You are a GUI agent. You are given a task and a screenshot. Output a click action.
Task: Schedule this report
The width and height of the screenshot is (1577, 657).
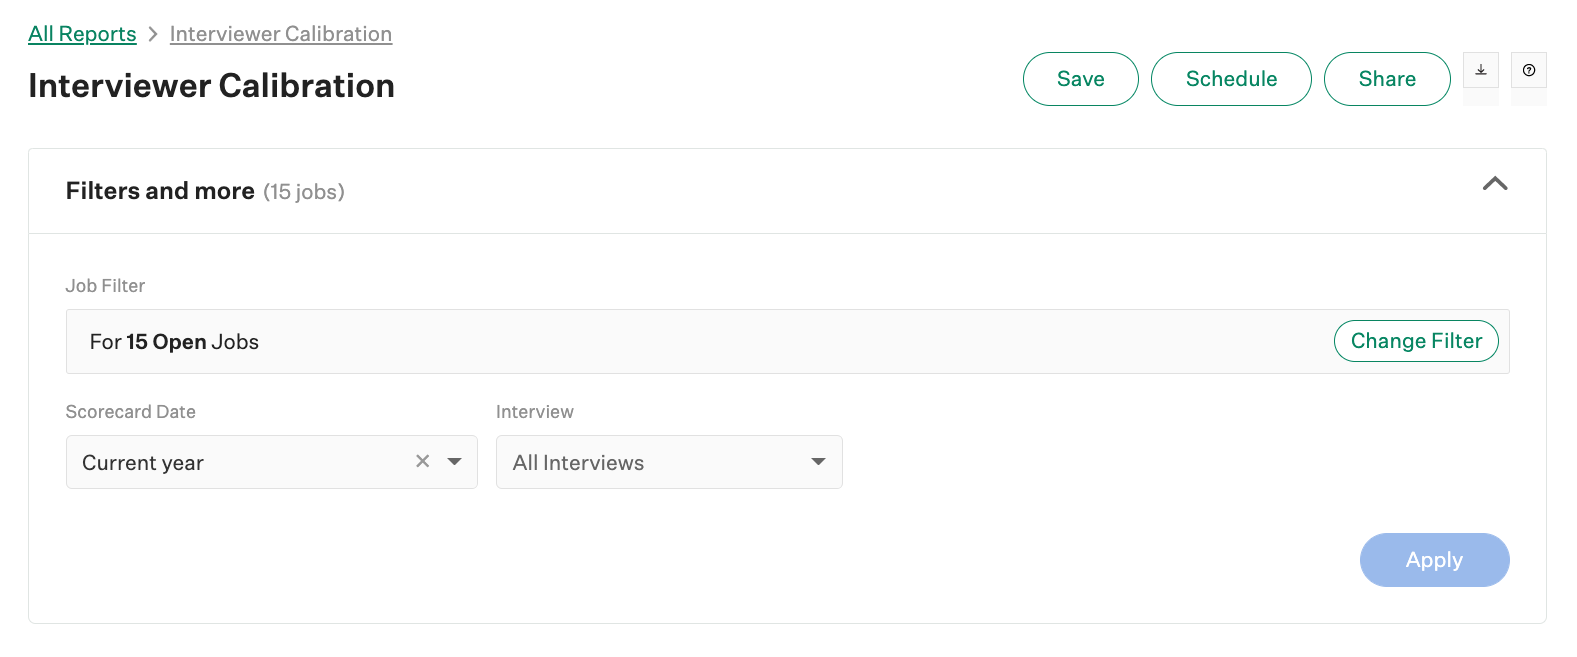click(x=1231, y=78)
